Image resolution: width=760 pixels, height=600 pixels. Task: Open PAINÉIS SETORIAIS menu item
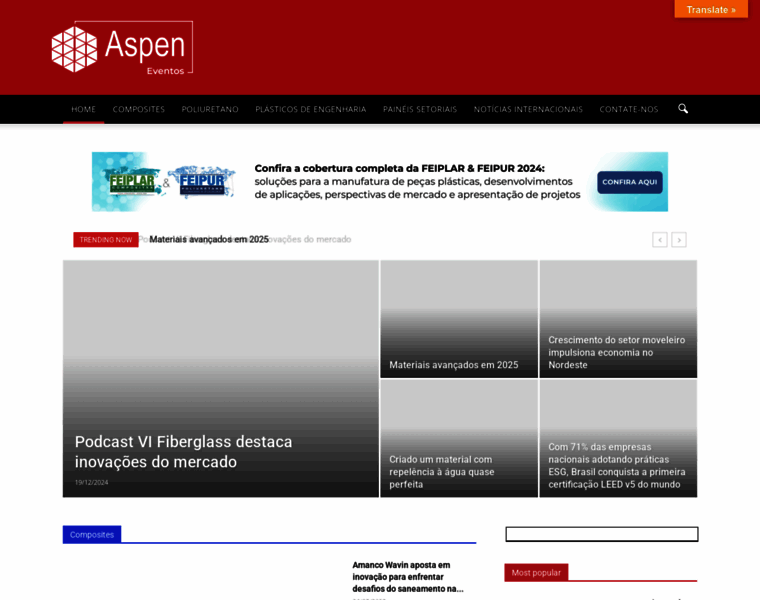coord(420,109)
